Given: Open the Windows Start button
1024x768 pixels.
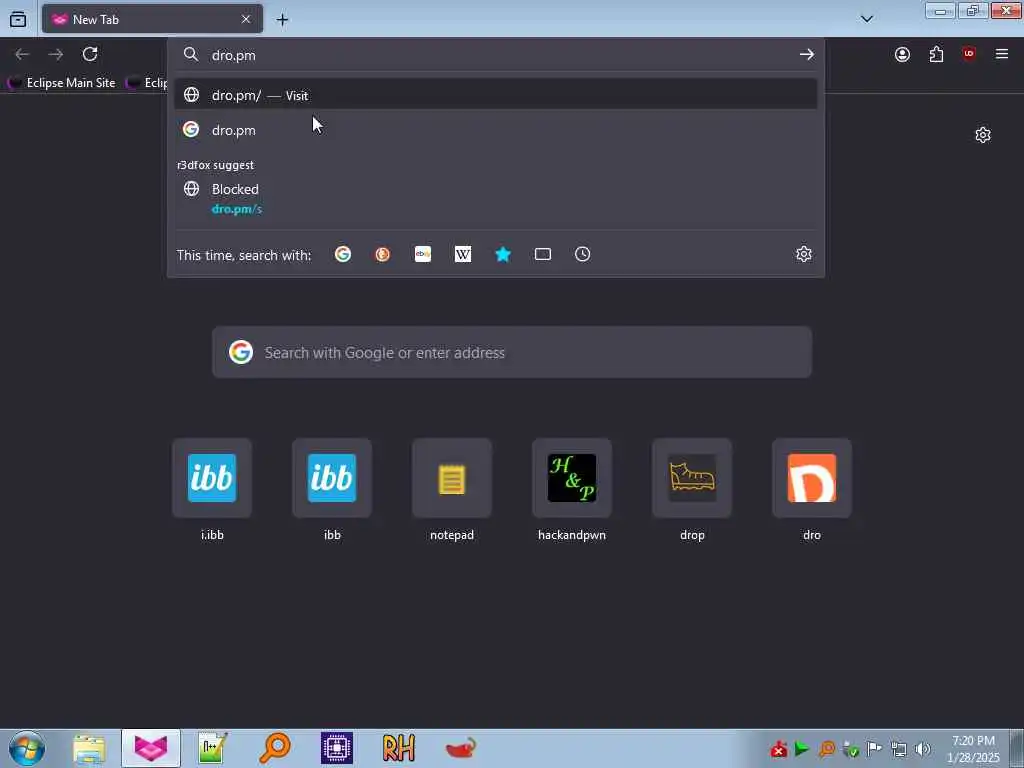Looking at the screenshot, I should coord(27,748).
